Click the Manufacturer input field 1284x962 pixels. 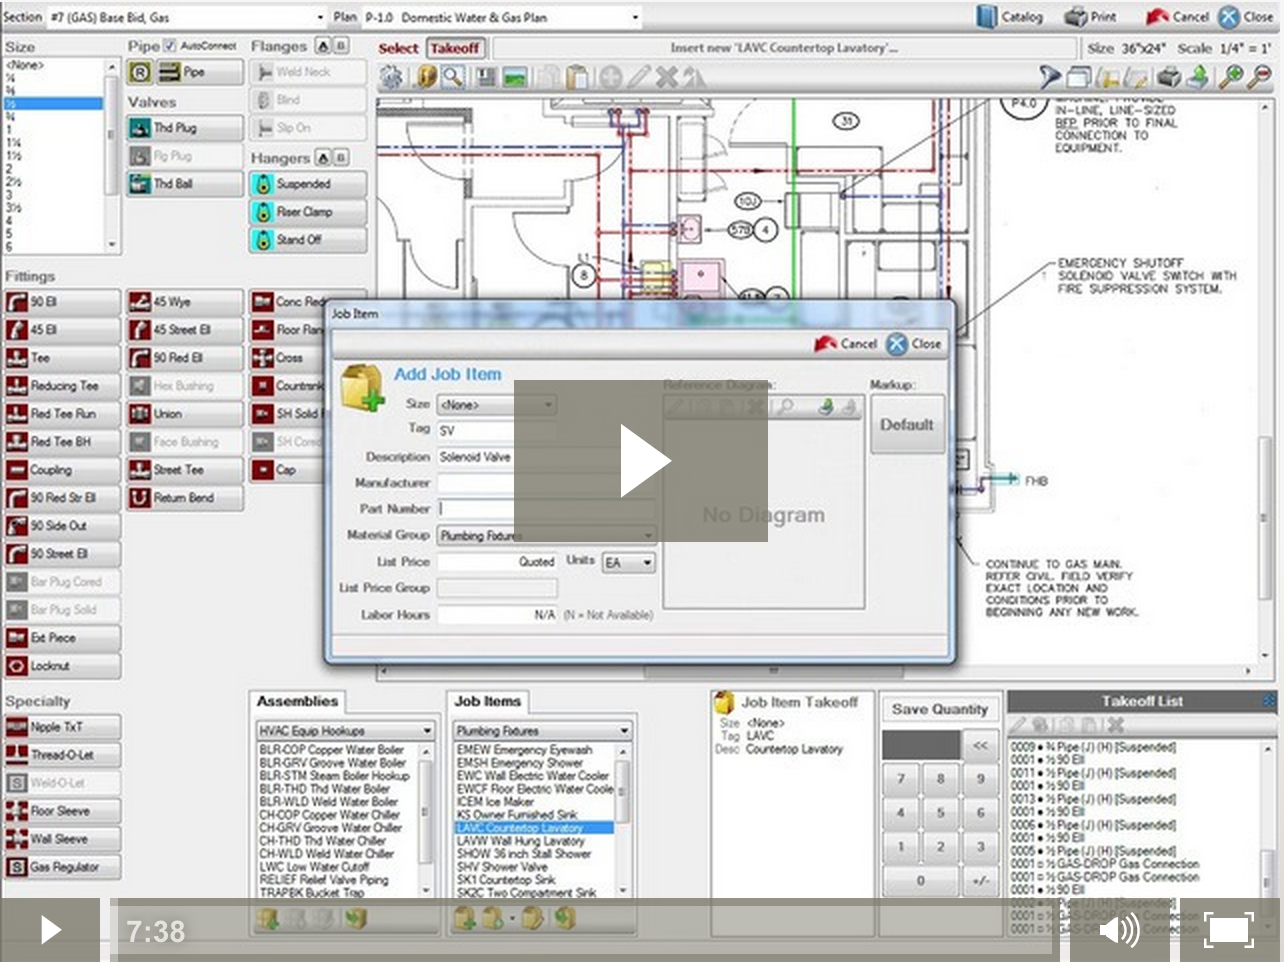pos(546,483)
